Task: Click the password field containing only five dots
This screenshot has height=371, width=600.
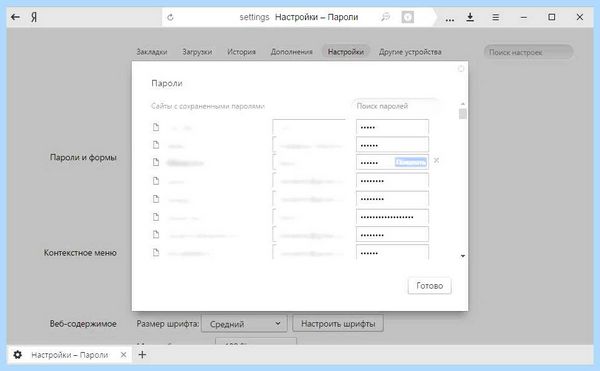Action: tap(392, 127)
